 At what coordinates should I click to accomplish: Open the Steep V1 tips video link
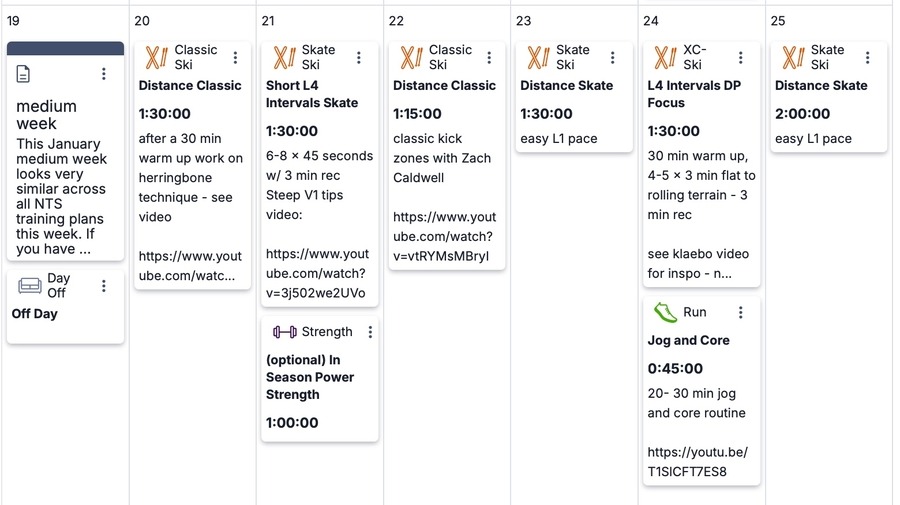coord(316,273)
